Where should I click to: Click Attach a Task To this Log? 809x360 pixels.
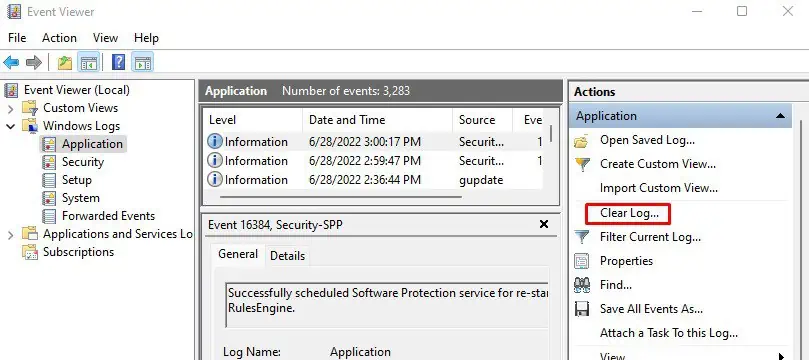pyautogui.click(x=669, y=333)
